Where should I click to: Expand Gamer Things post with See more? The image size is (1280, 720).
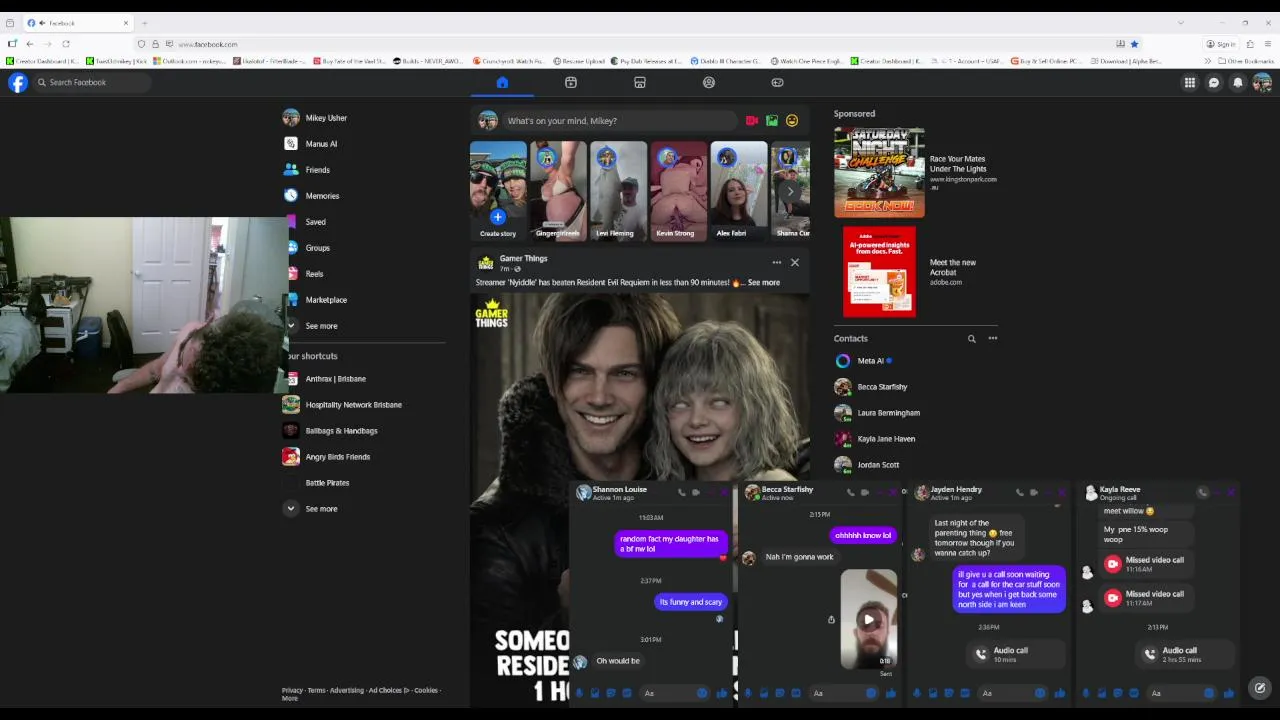point(763,283)
